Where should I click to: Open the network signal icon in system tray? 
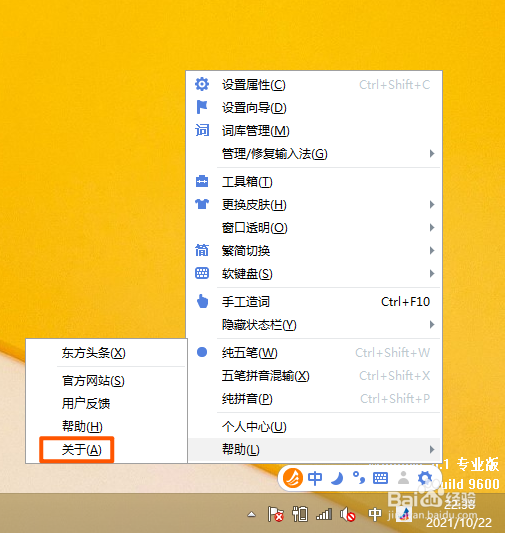pos(324,514)
